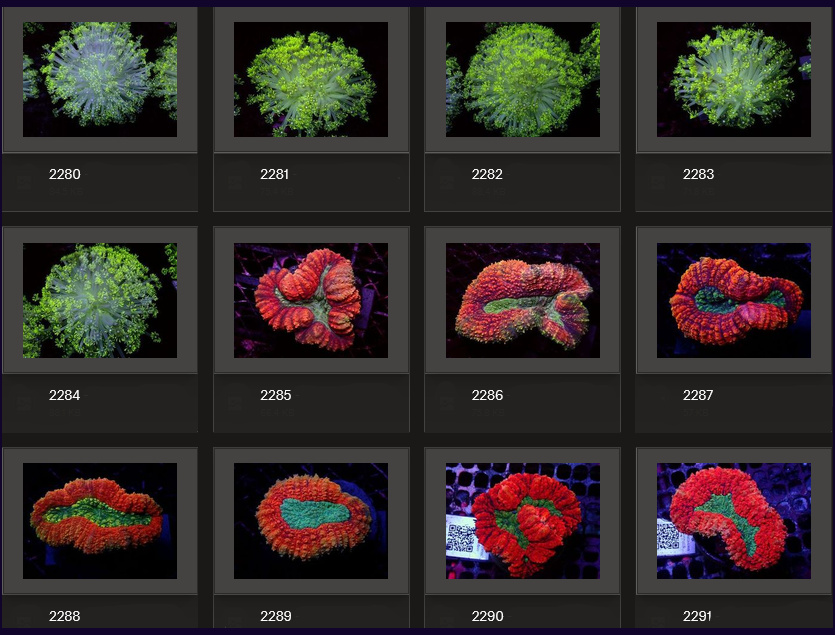Open the orange coral thumbnail 2286
Viewport: 835px width, 635px height.
(x=522, y=300)
